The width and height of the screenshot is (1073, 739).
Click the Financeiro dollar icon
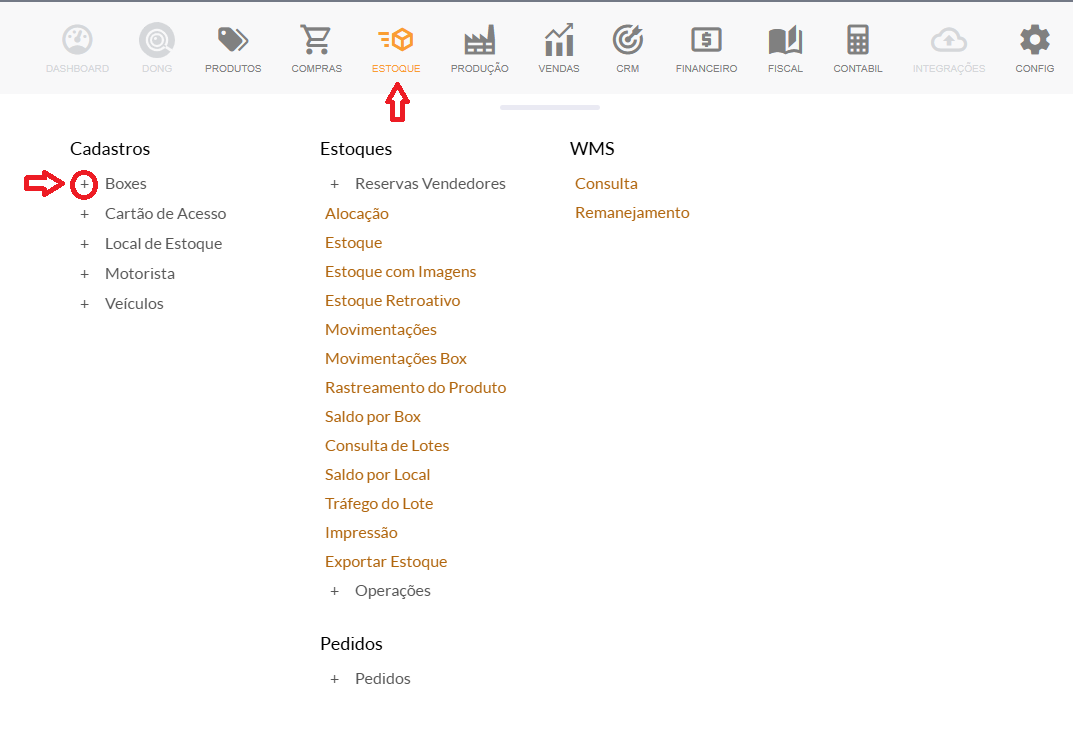pos(706,41)
